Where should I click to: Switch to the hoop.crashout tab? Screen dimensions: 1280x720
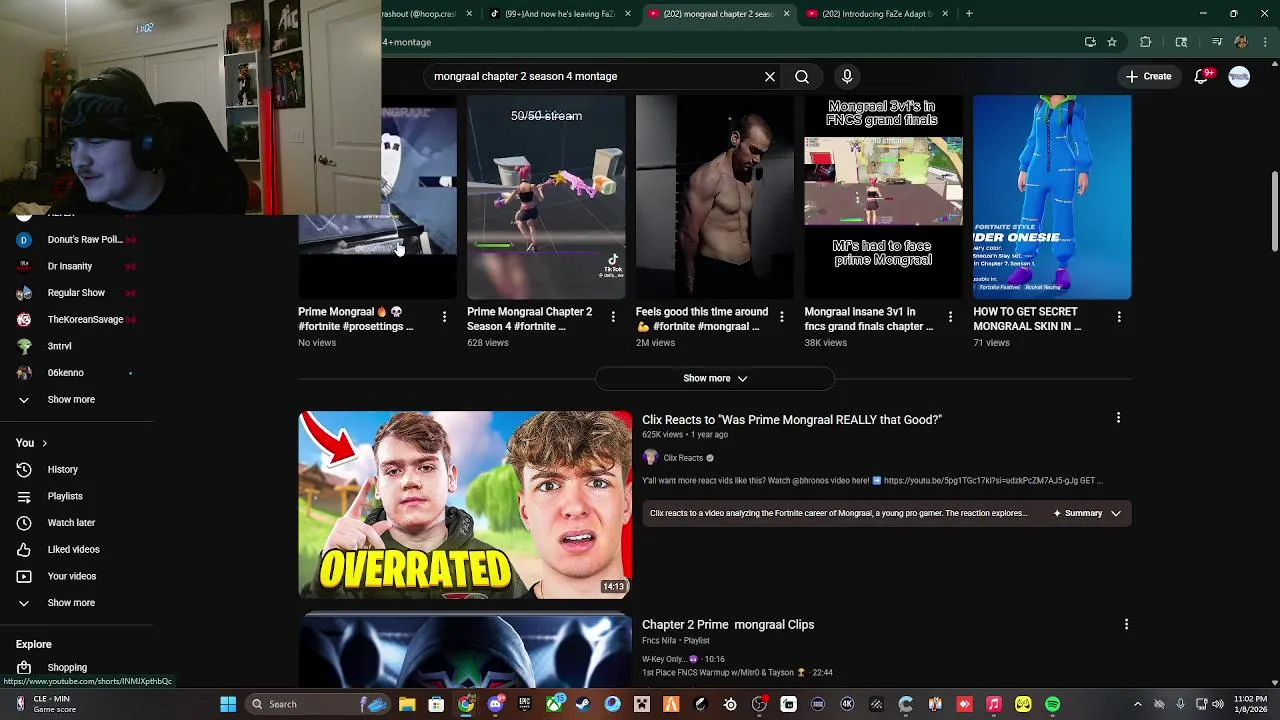point(425,14)
